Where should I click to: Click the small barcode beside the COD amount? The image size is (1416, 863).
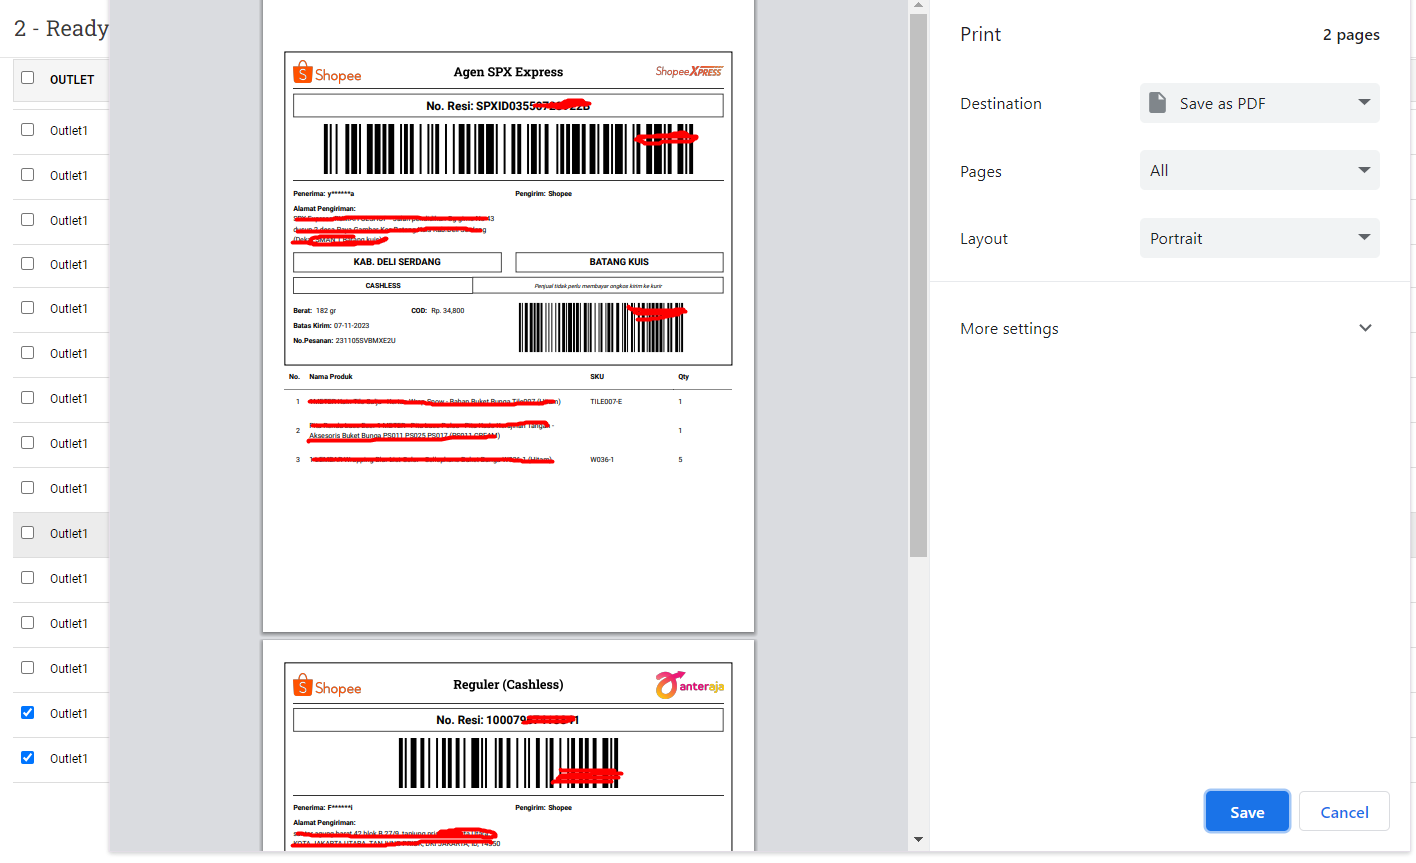[x=601, y=328]
